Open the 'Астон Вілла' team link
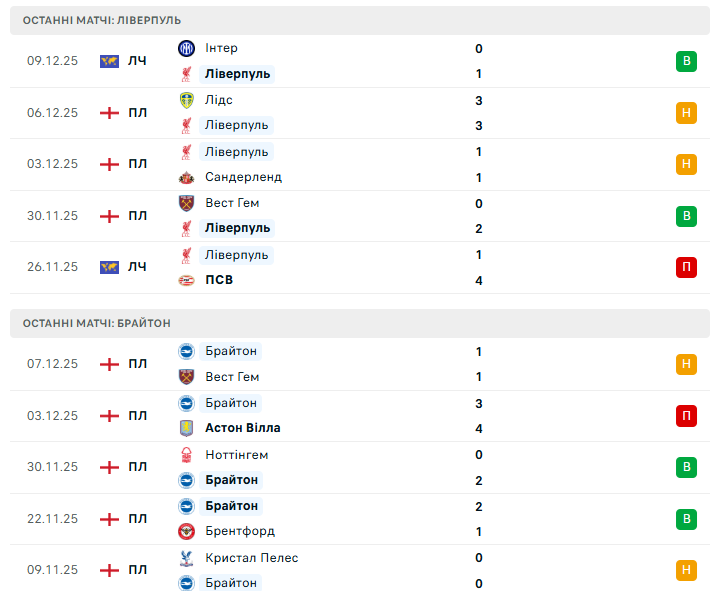This screenshot has height=601, width=719. pyautogui.click(x=242, y=428)
